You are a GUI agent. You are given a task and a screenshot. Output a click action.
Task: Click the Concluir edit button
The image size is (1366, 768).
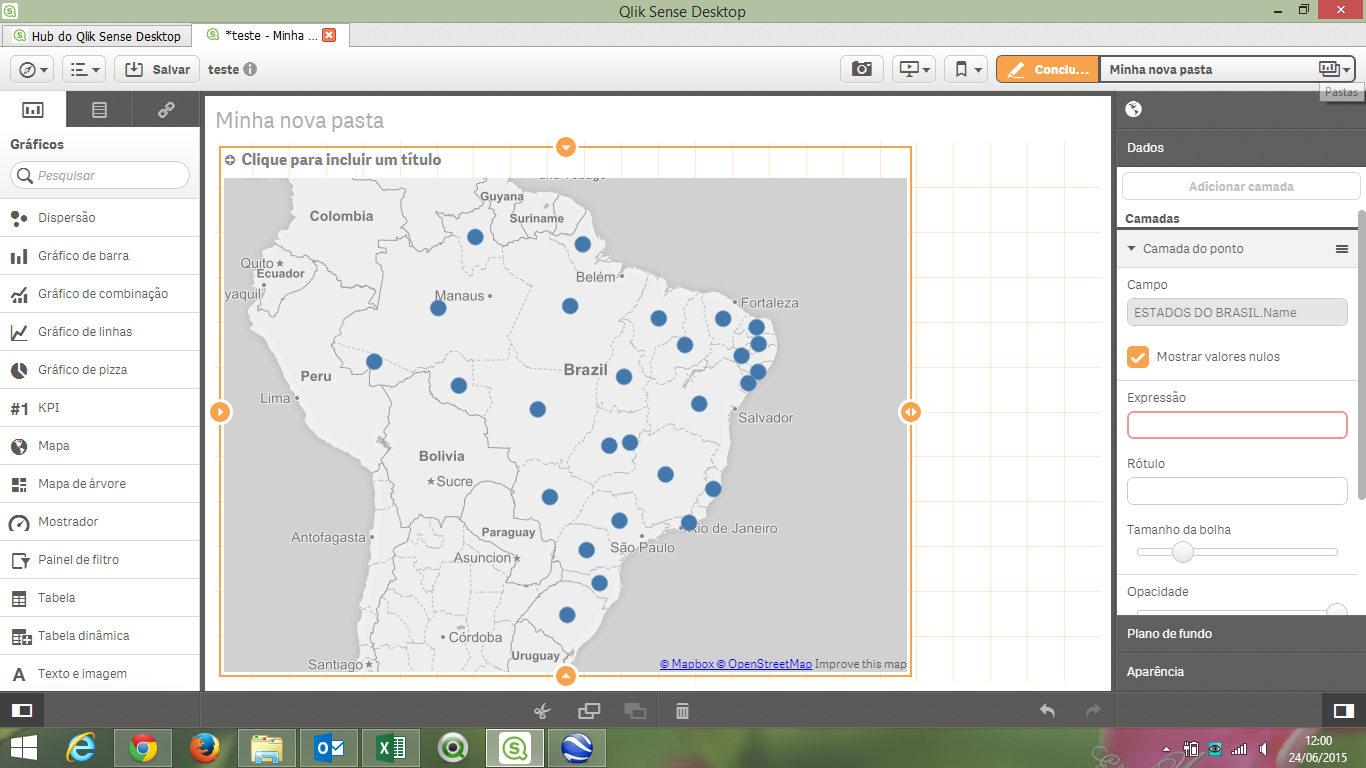(x=1047, y=69)
